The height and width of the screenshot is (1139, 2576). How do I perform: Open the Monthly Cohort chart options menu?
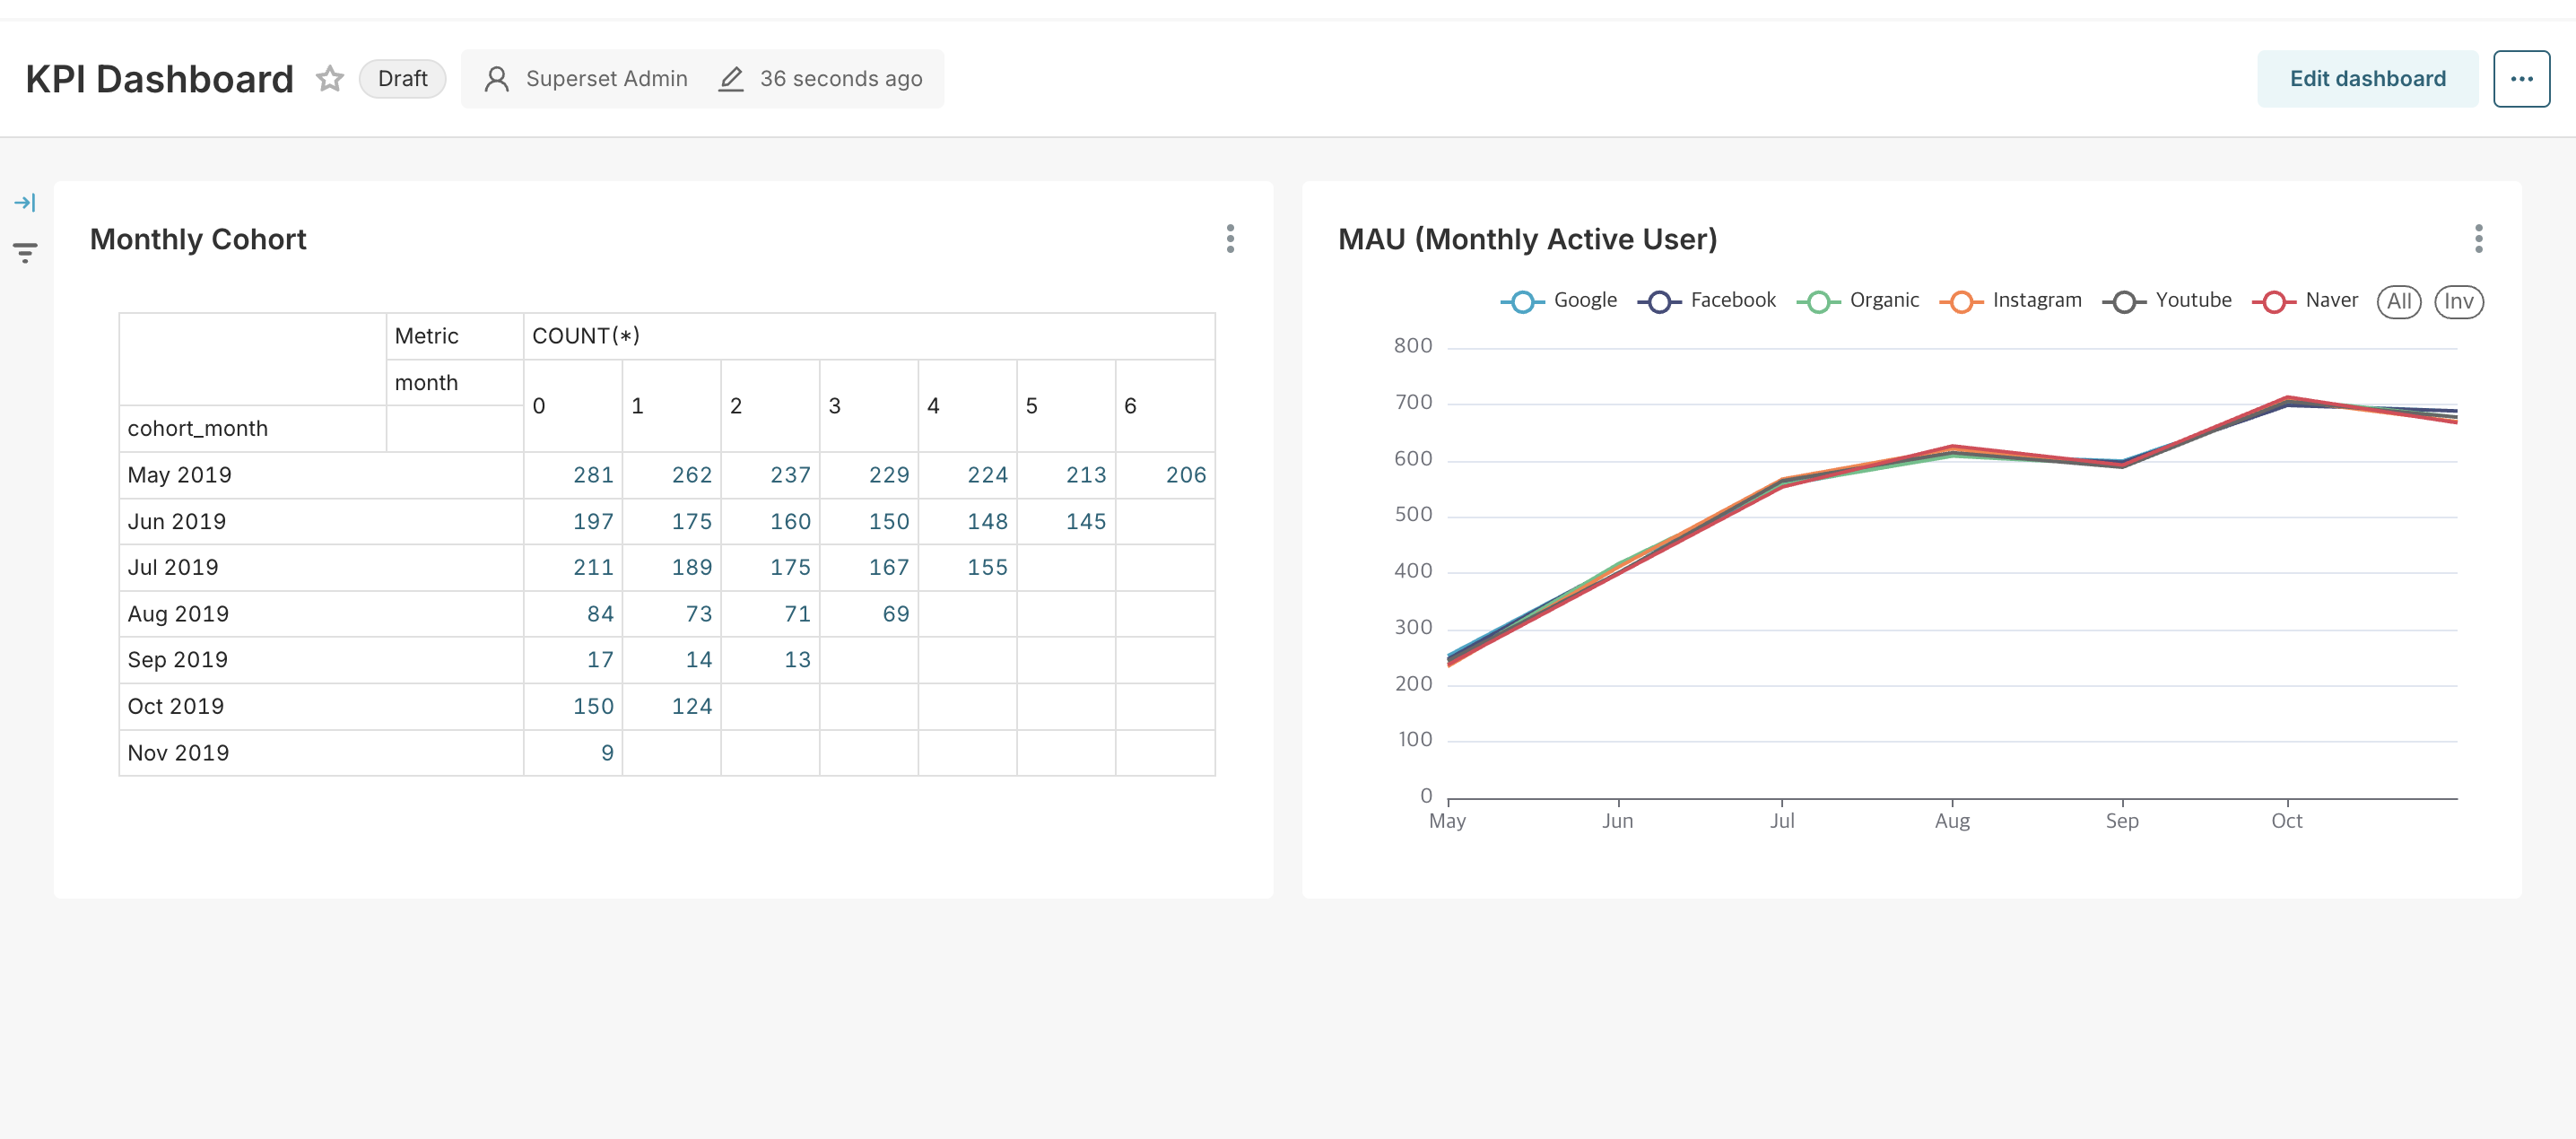[1230, 239]
